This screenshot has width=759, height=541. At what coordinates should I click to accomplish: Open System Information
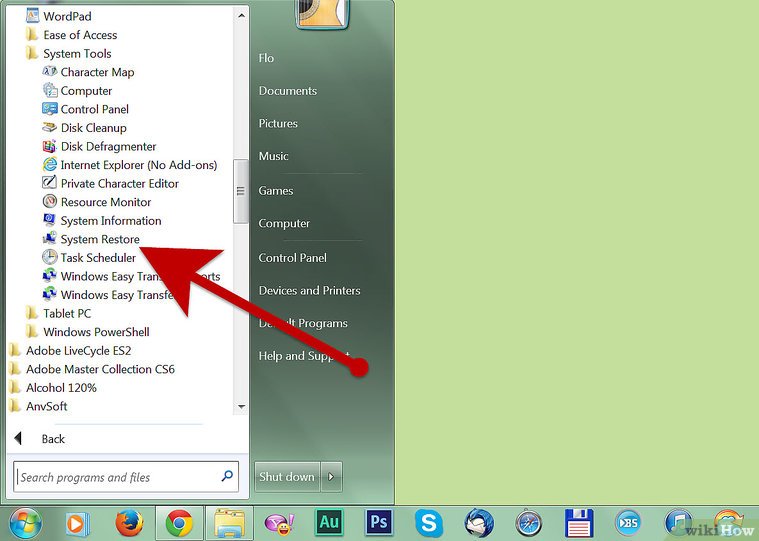click(102, 221)
